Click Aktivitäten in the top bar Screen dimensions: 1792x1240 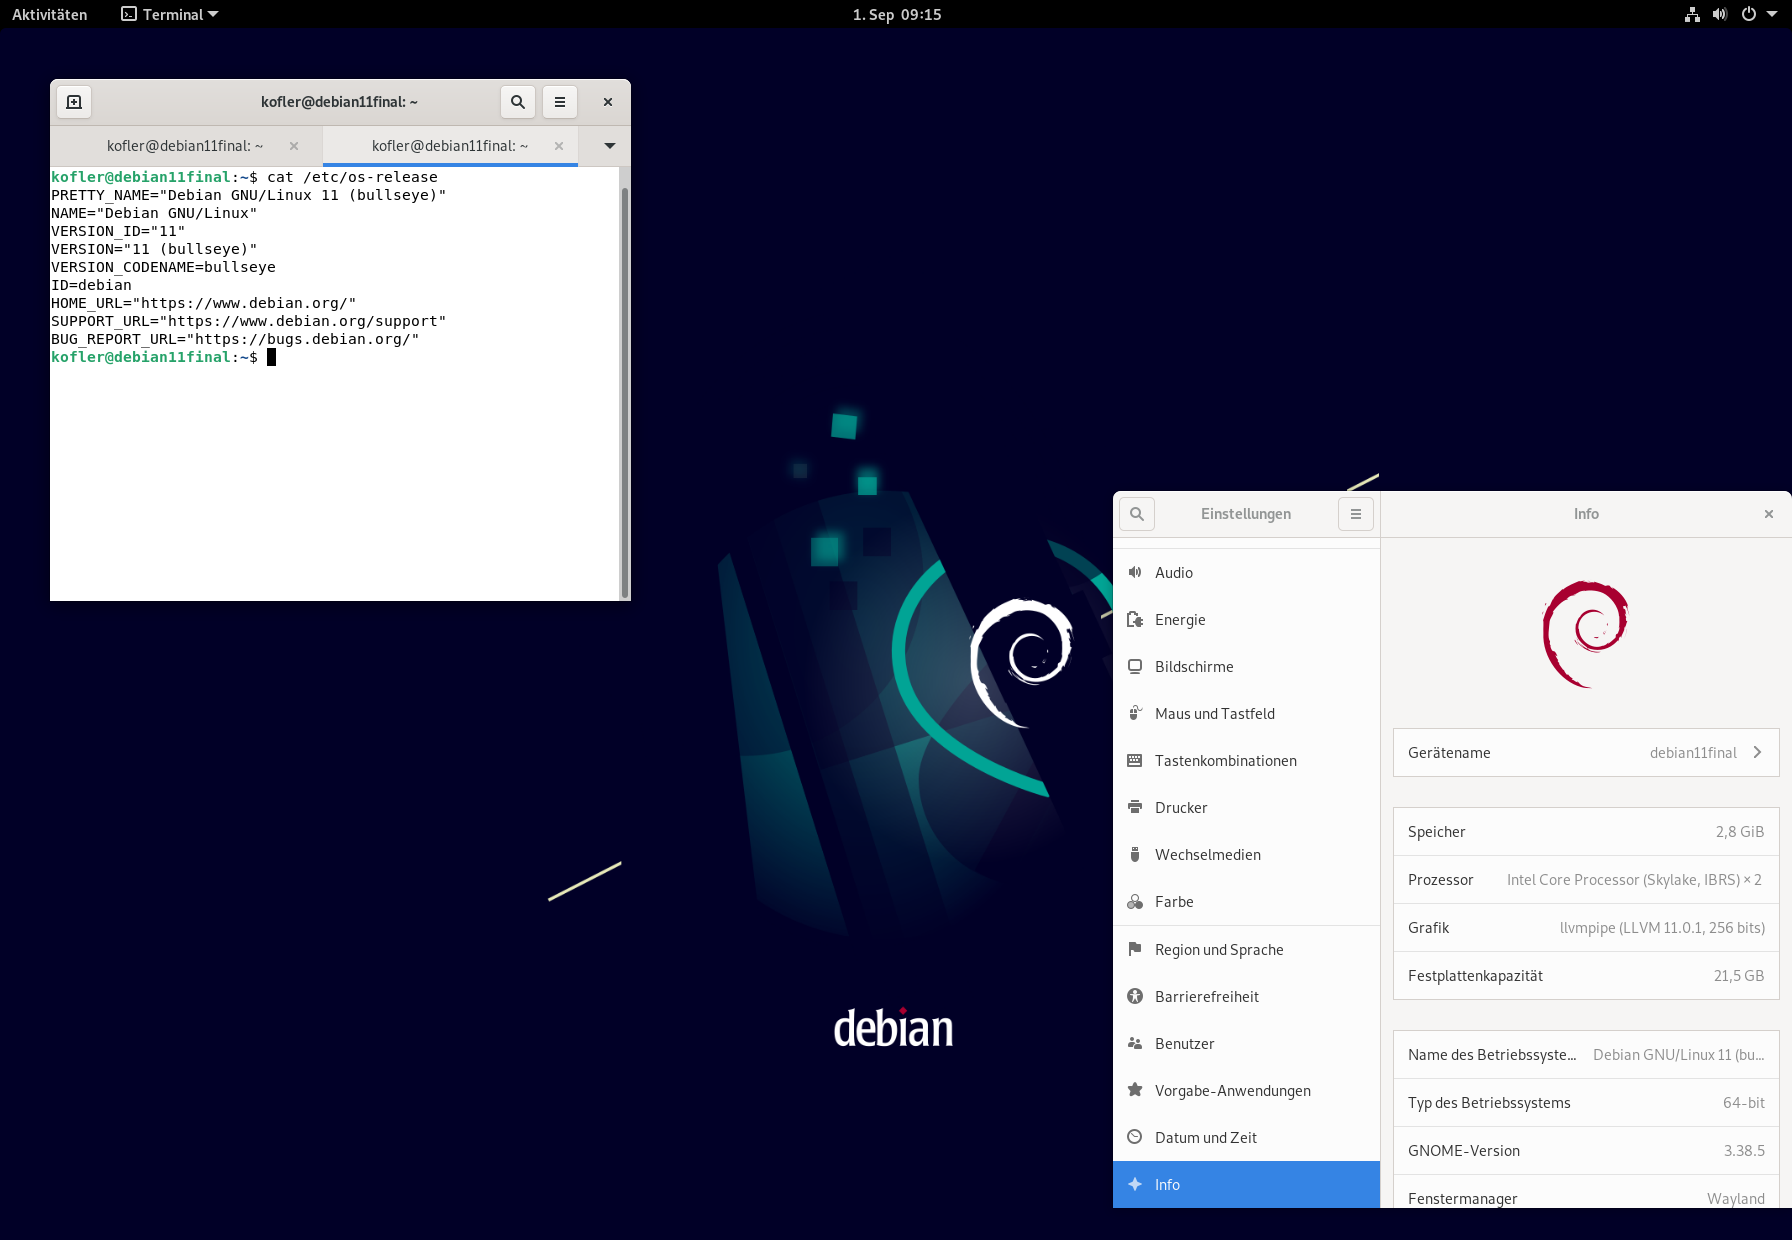(x=48, y=14)
